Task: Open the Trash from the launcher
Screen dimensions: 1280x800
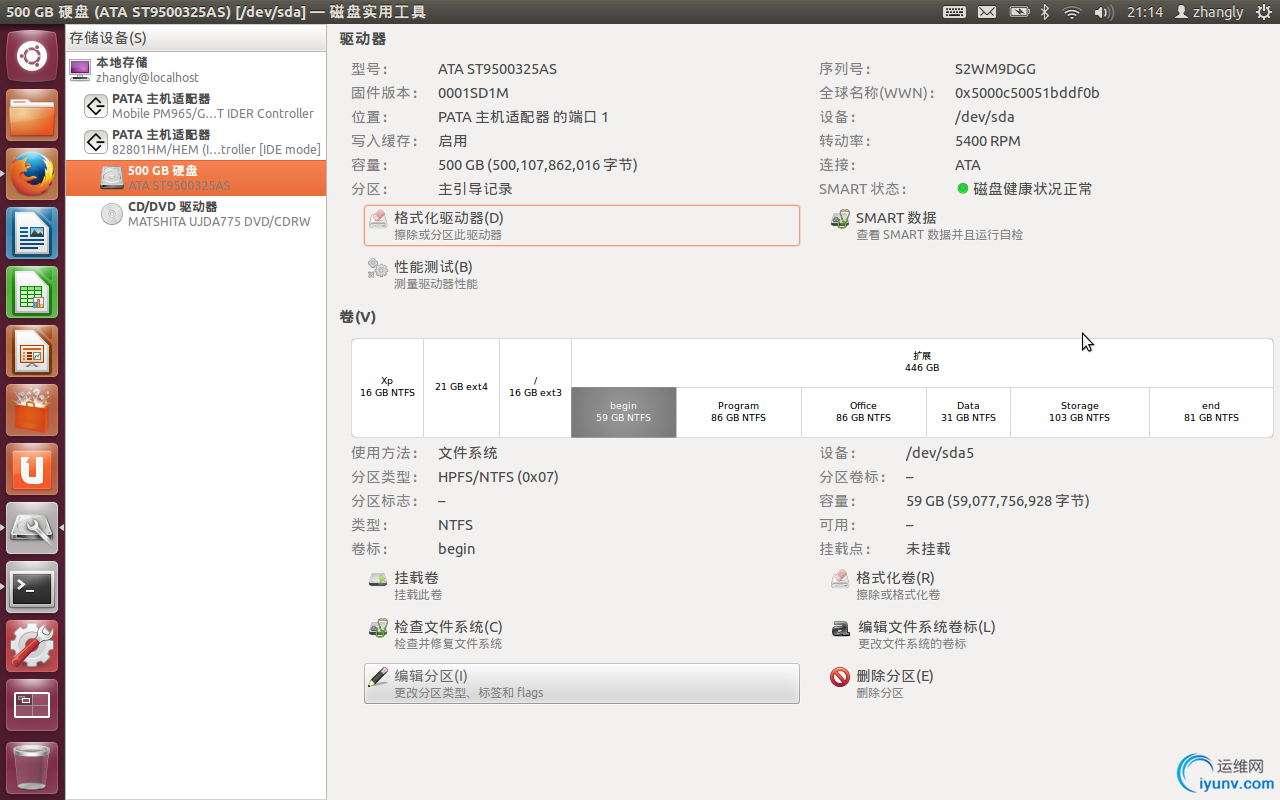Action: coord(32,767)
